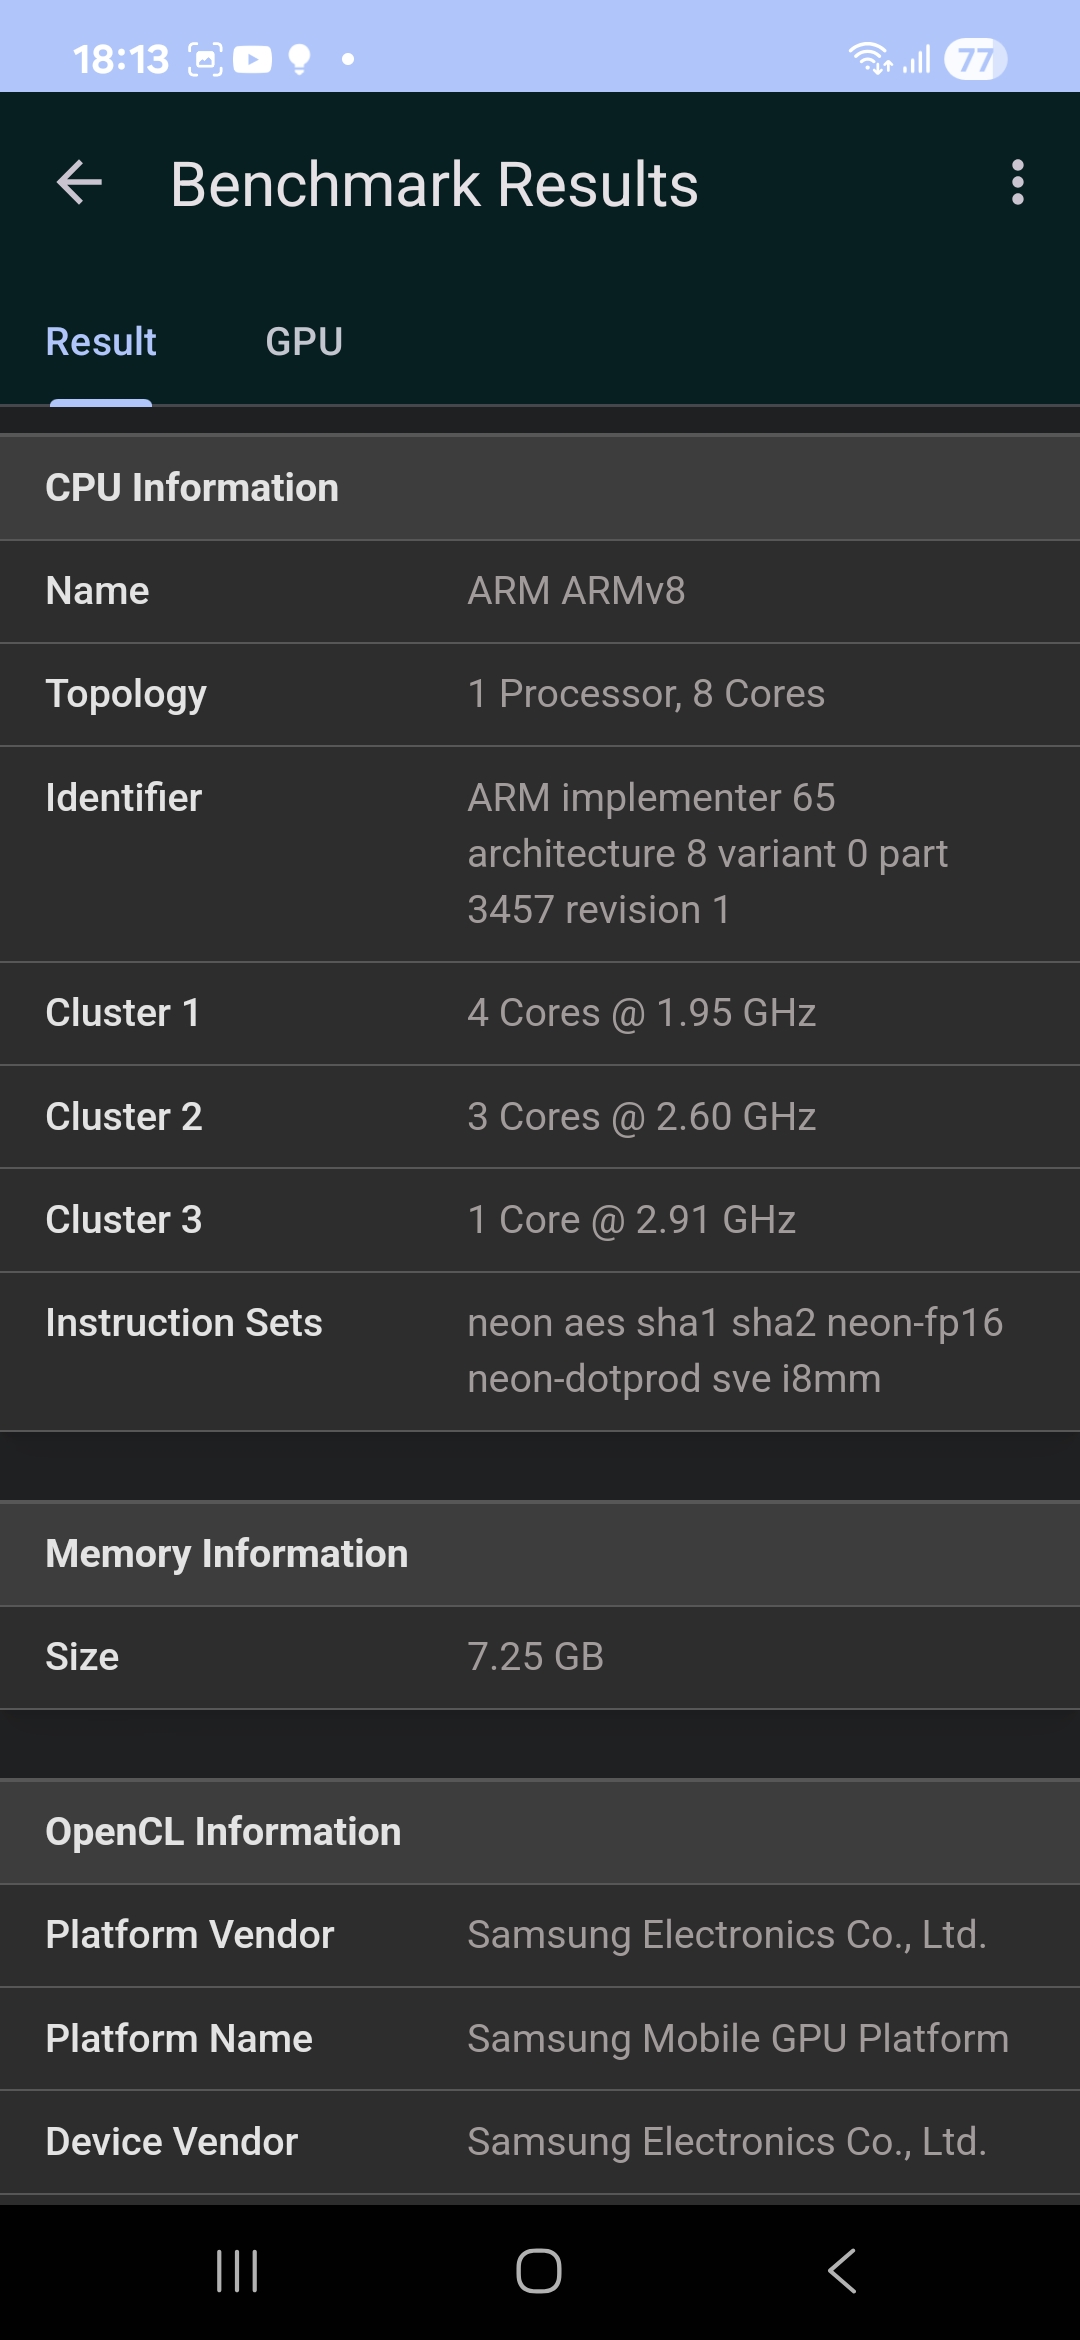Switch to the GPU tab
The height and width of the screenshot is (2340, 1080).
click(x=304, y=342)
